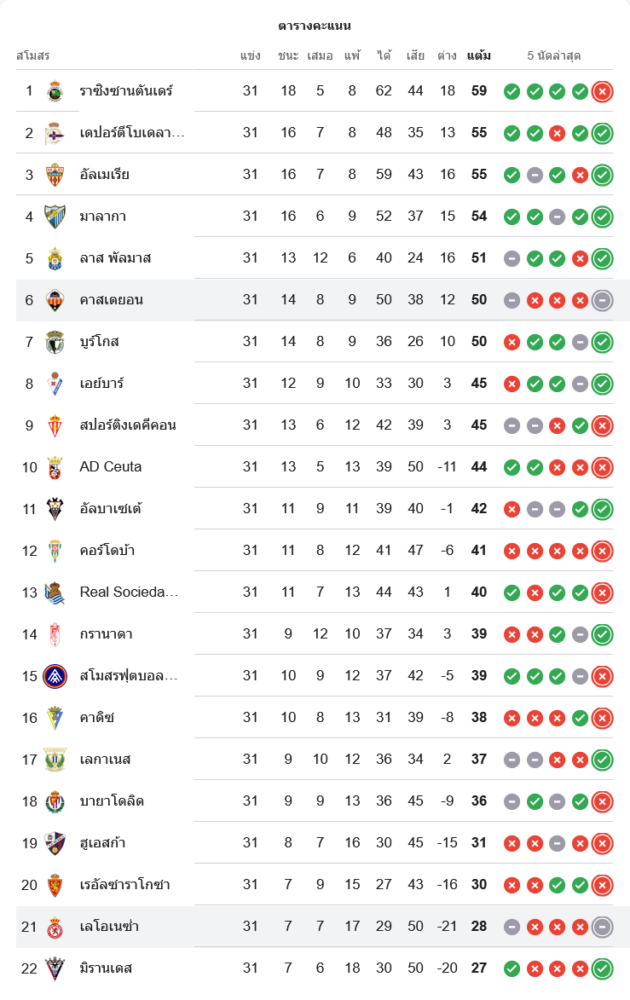
Task: Open the Real Socieda… team link
Action: tap(129, 592)
